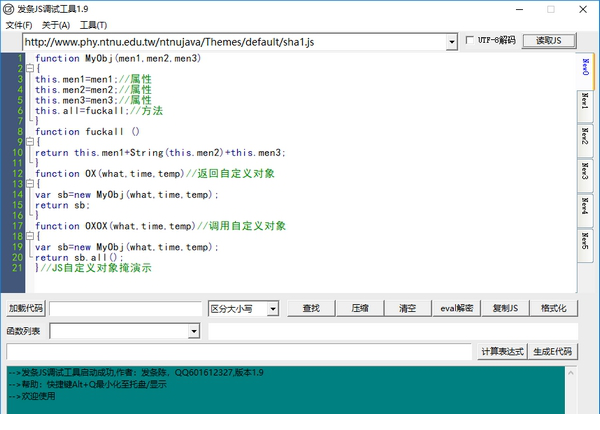
Task: Toggle the UTF-8解码 checkbox
Action: tap(471, 41)
